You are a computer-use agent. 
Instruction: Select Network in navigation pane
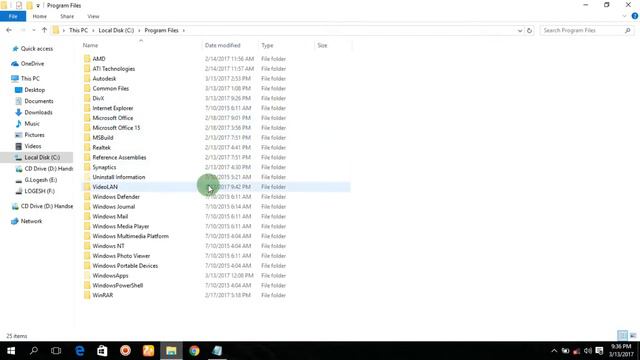click(31, 221)
